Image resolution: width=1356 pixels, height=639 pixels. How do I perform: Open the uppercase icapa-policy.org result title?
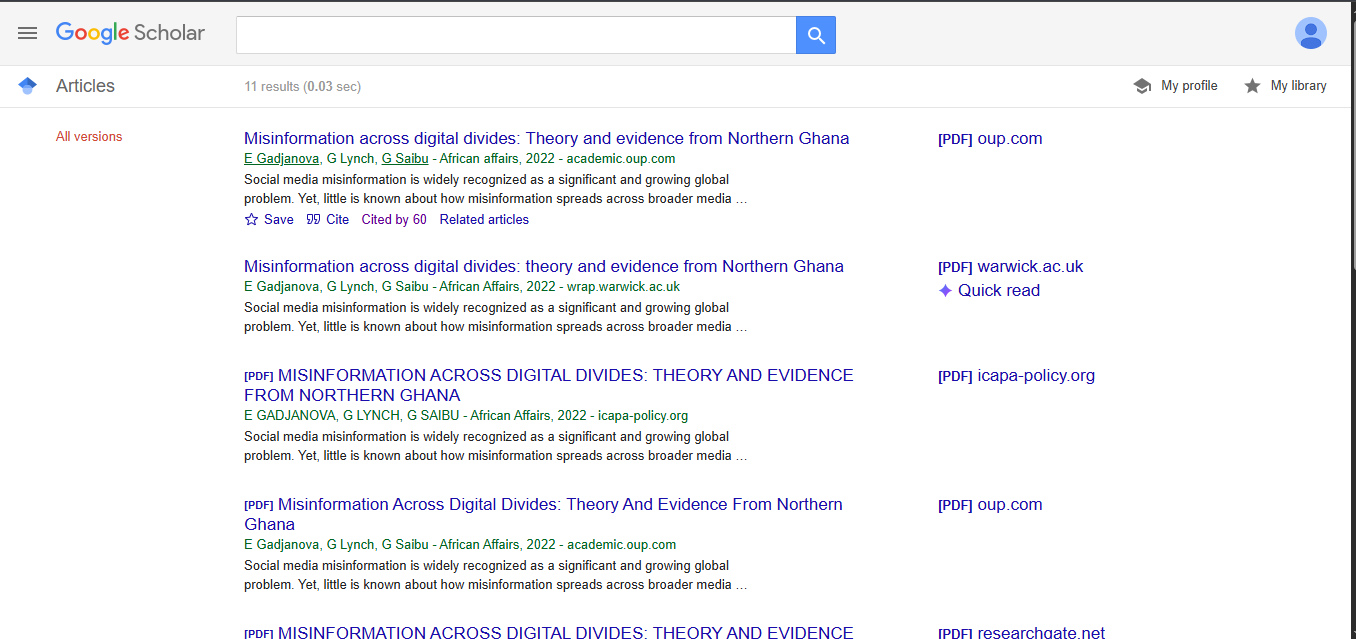click(549, 385)
